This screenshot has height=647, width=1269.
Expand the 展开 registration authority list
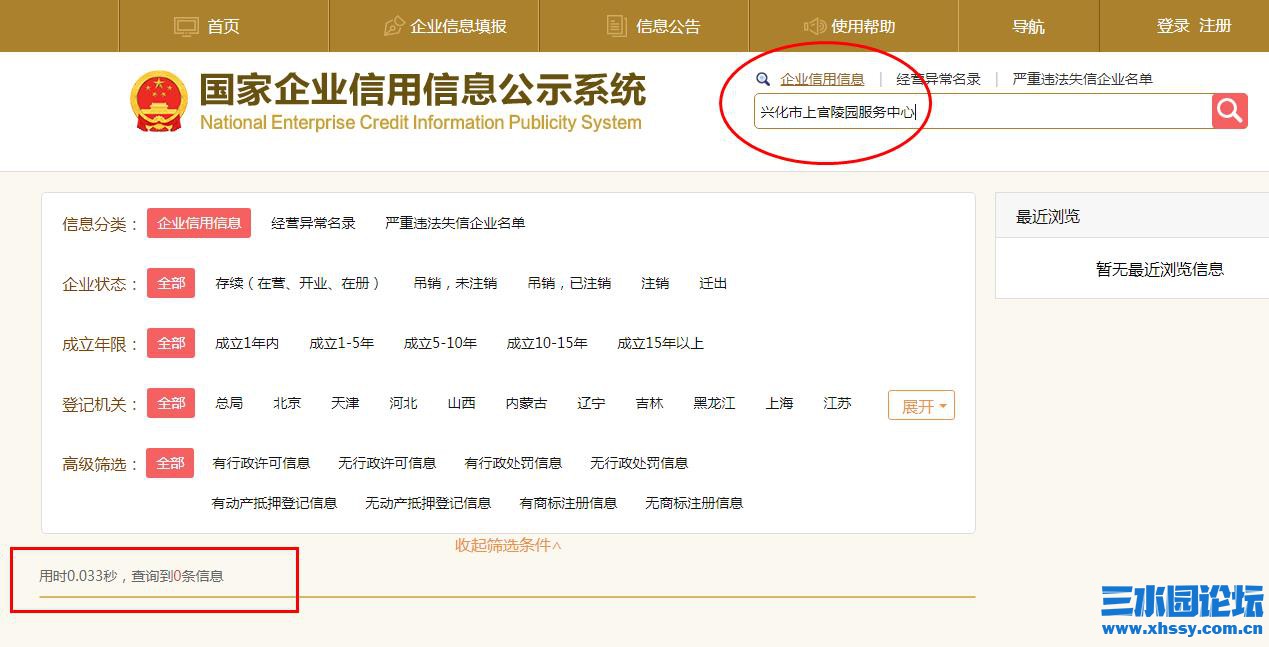[x=921, y=405]
